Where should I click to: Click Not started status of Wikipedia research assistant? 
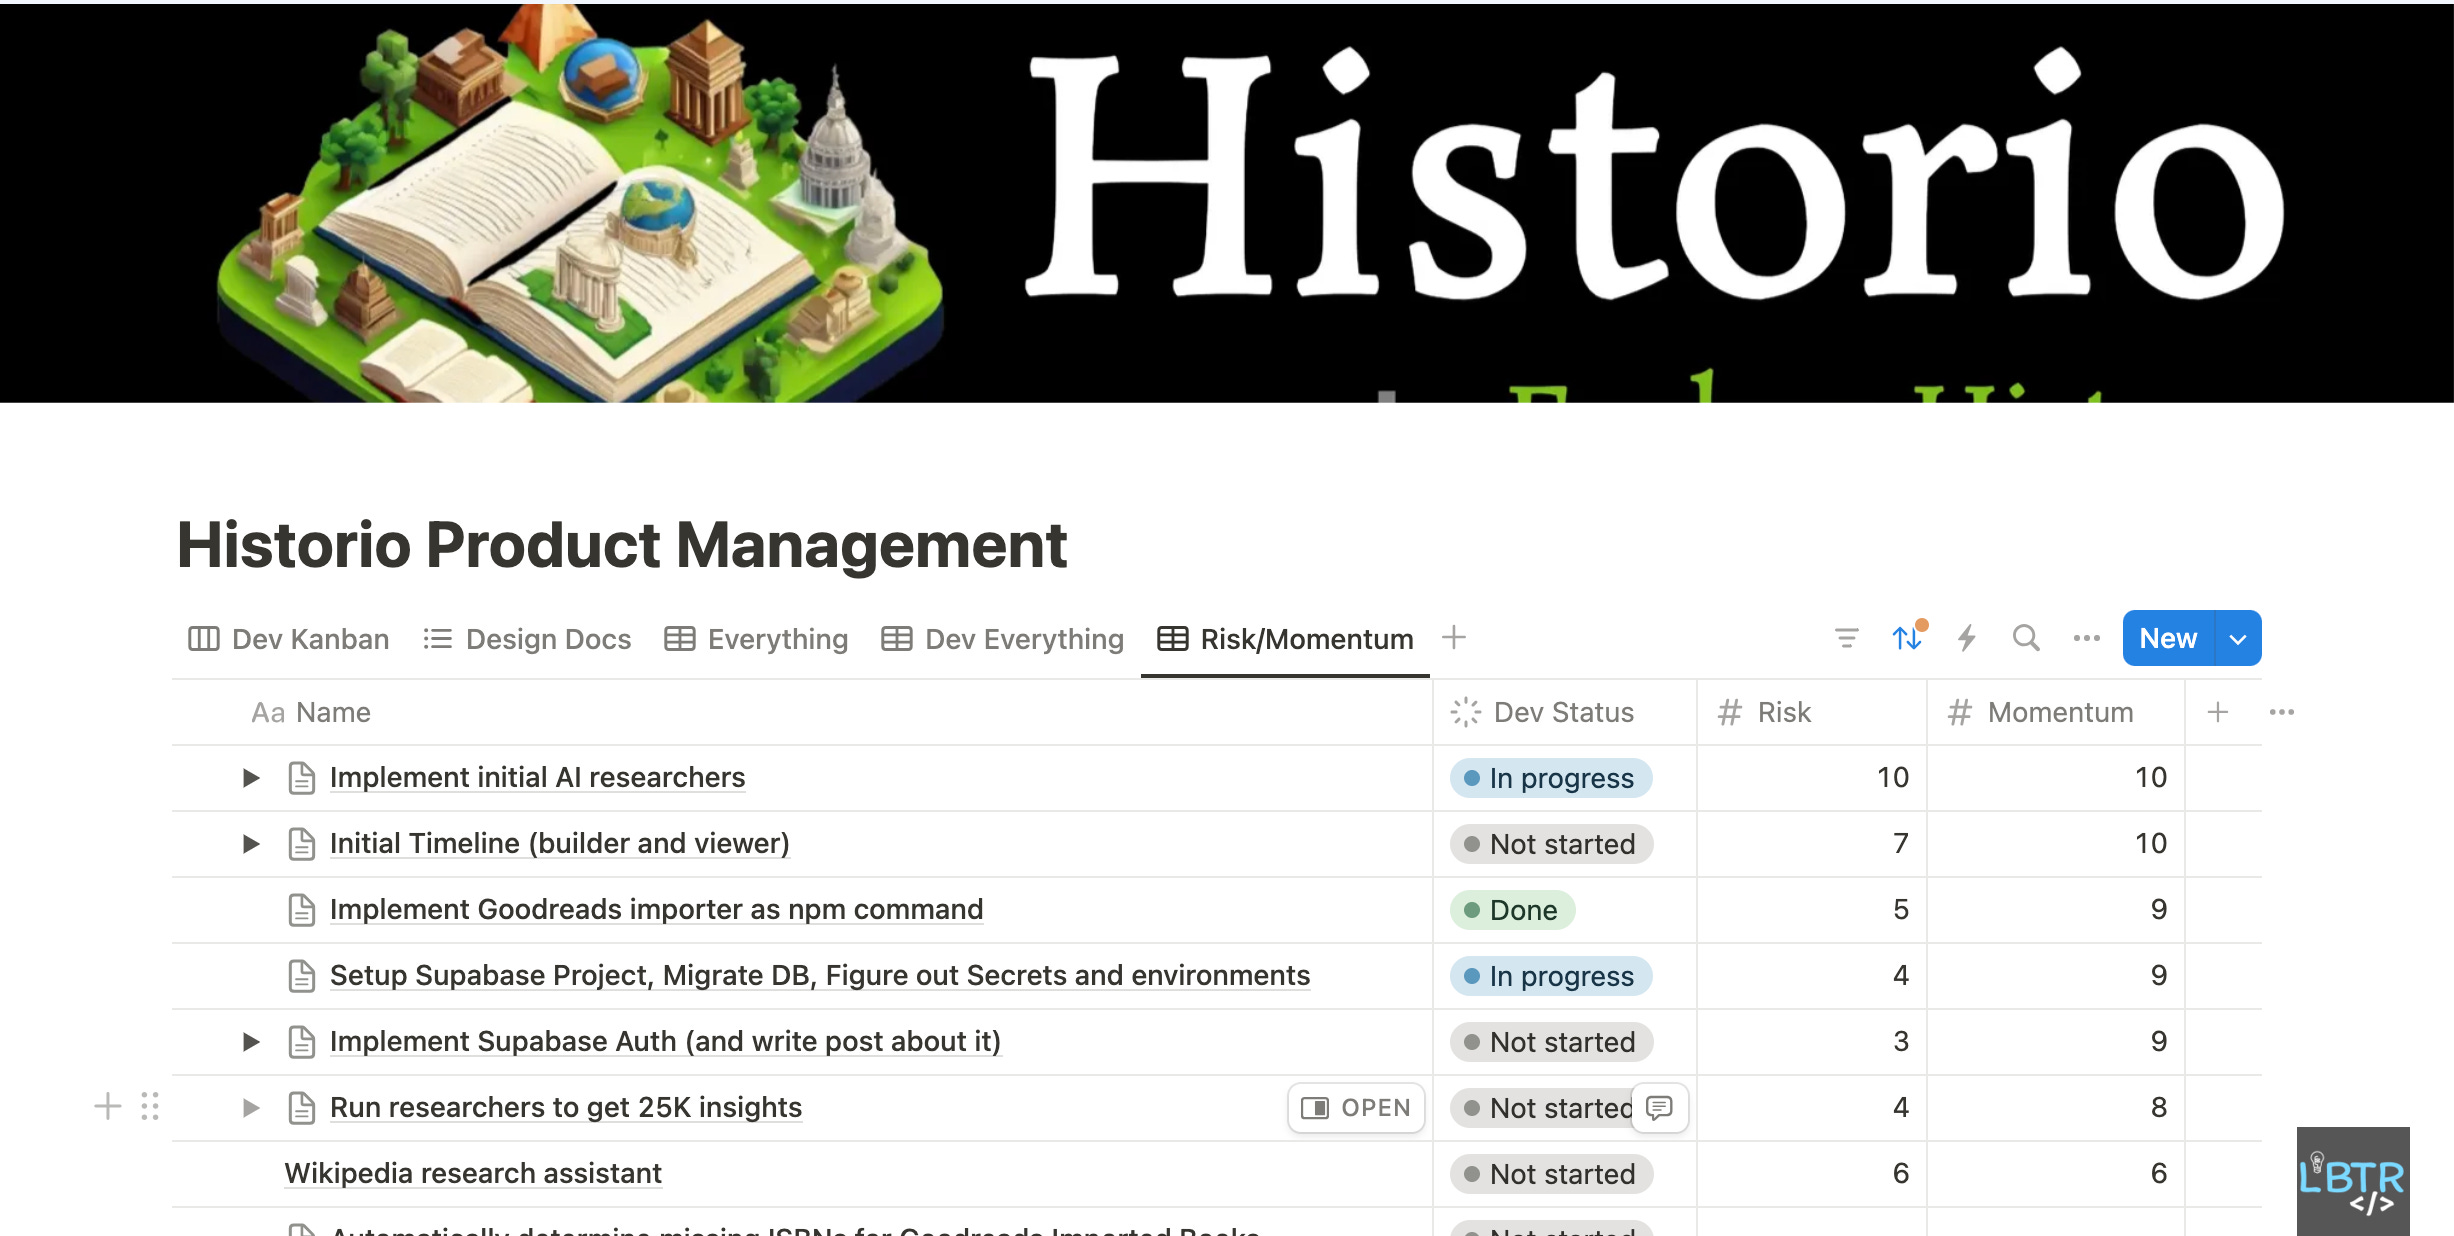coord(1551,1174)
